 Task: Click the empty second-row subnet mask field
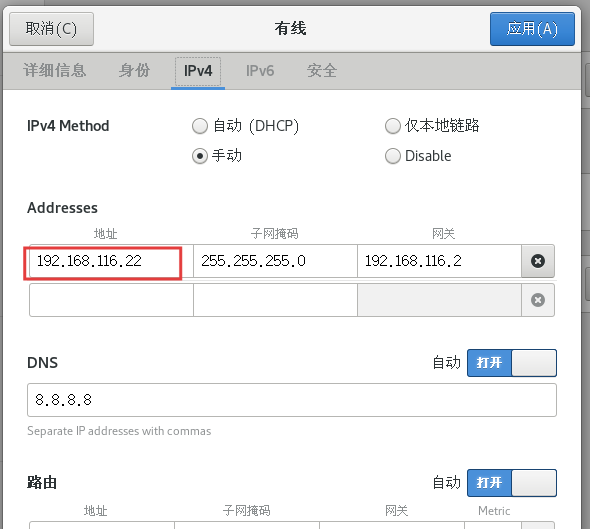[x=275, y=300]
